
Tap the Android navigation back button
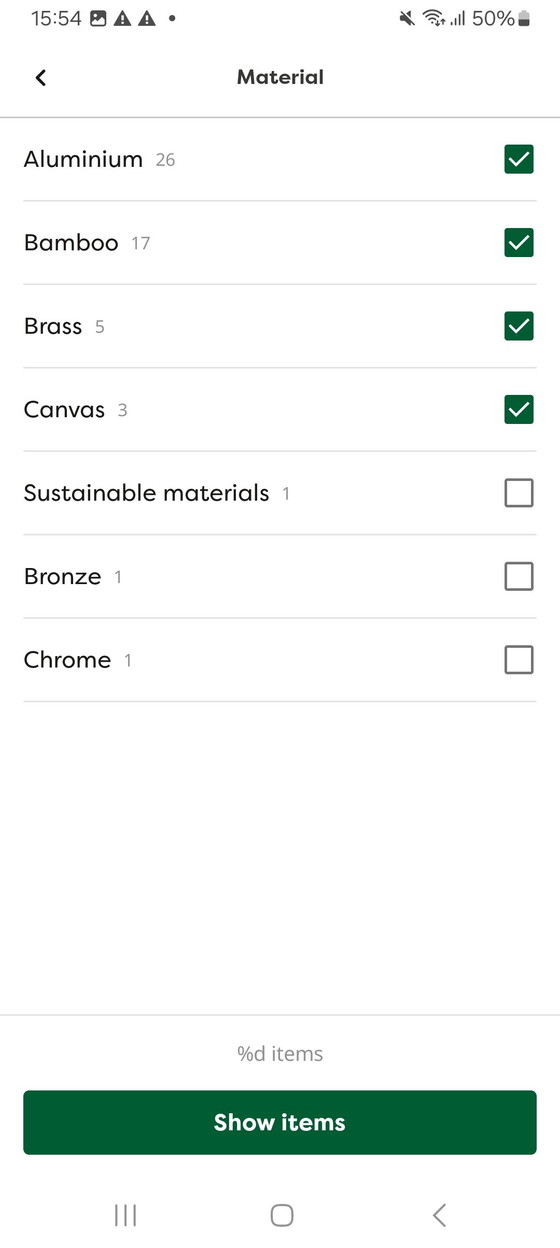[x=439, y=1215]
